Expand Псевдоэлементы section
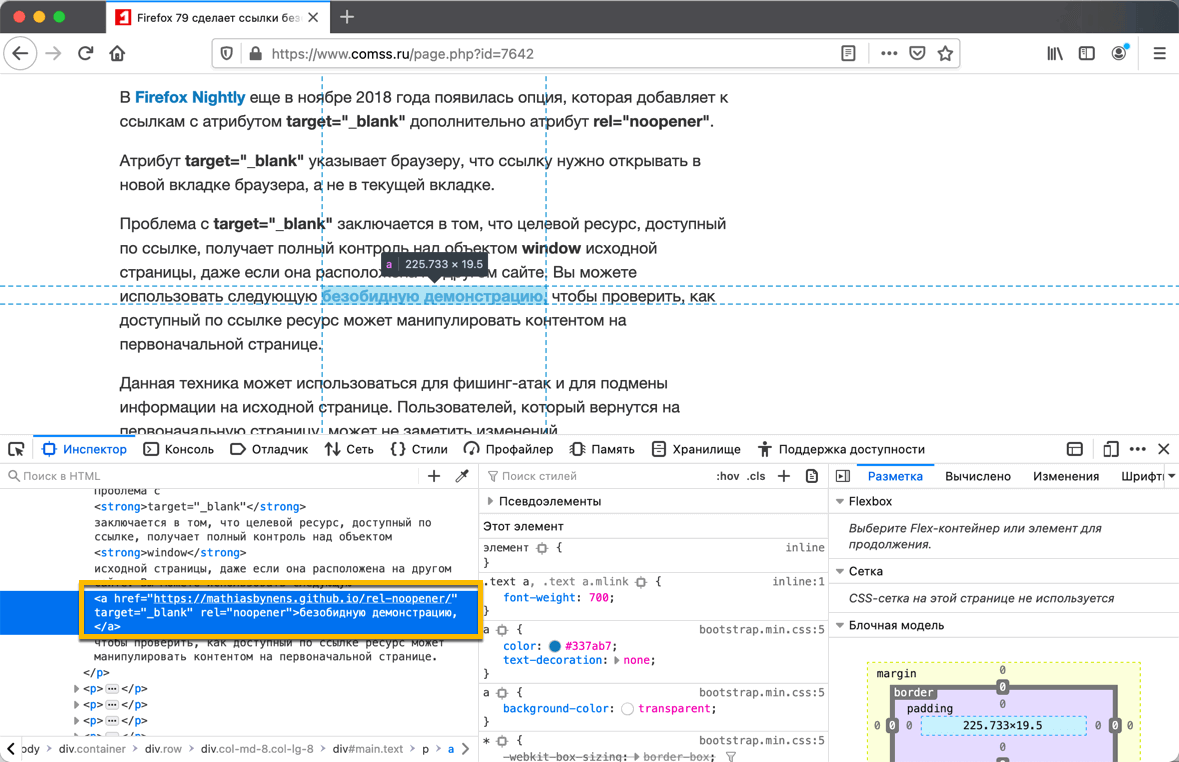The image size is (1179, 762). coord(491,501)
